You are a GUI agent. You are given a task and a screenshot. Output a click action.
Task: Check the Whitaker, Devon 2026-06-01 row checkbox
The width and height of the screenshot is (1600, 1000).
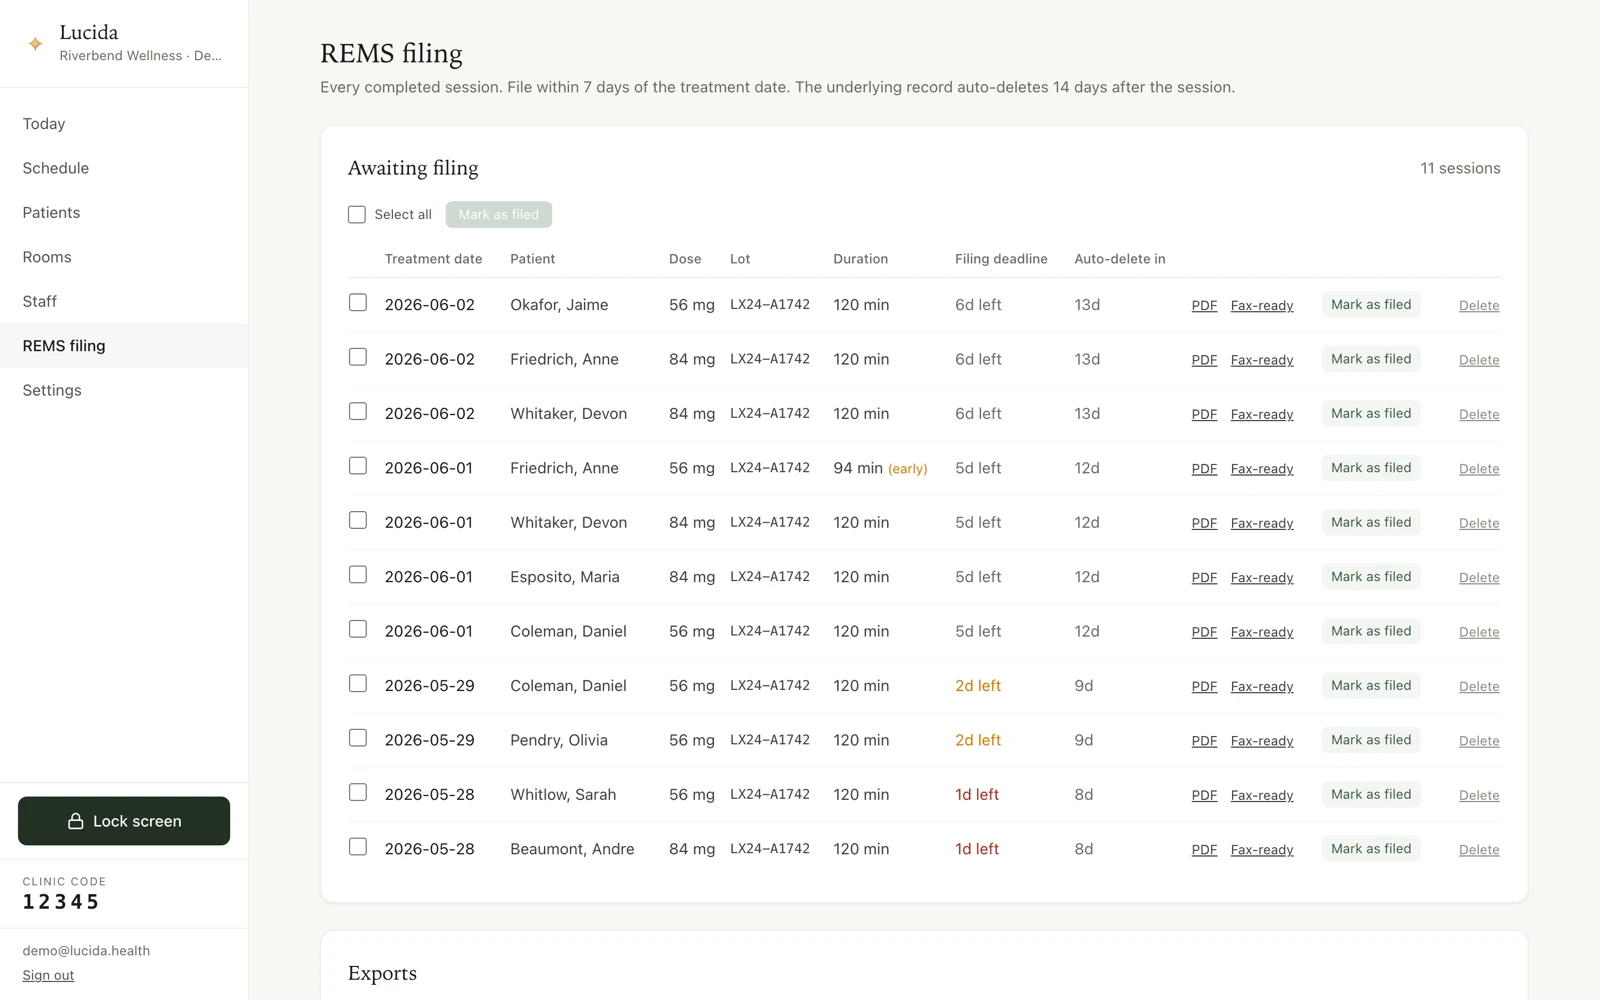pos(358,521)
